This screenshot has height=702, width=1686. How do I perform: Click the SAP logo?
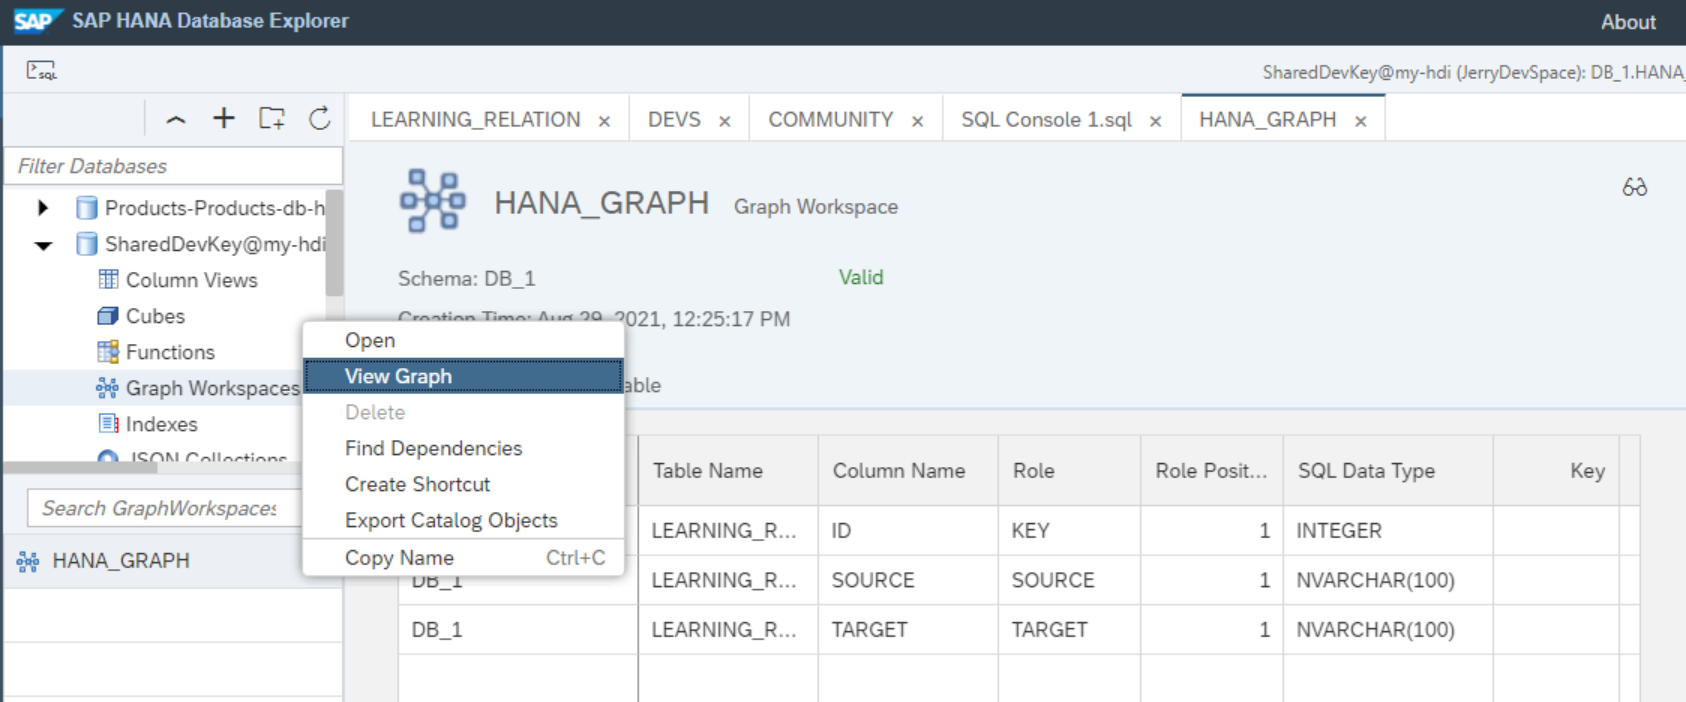pos(37,21)
